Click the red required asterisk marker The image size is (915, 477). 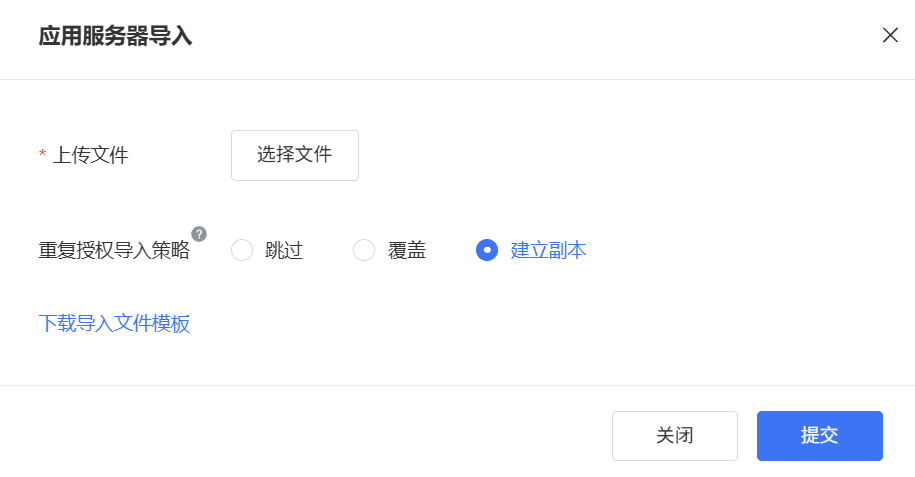click(x=43, y=154)
